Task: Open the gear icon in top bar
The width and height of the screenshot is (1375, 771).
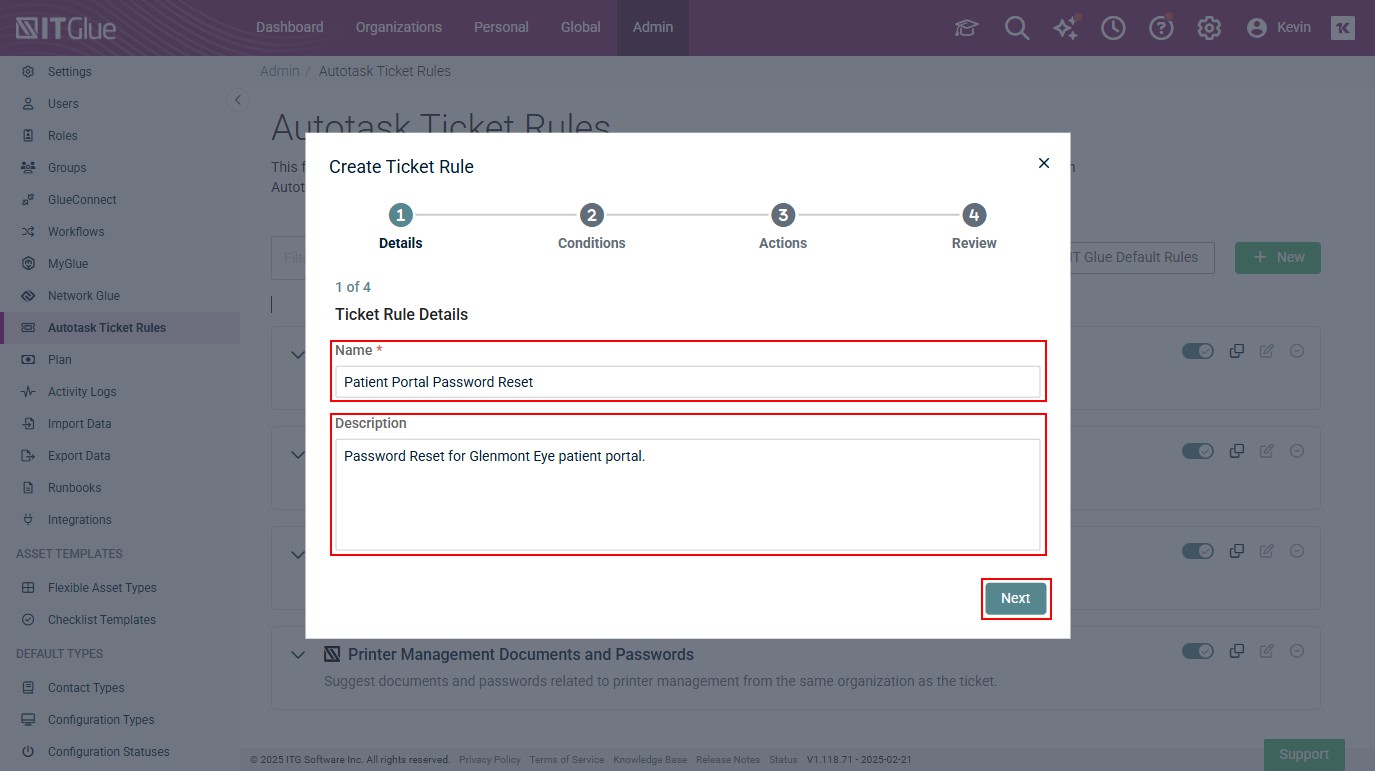Action: tap(1209, 28)
